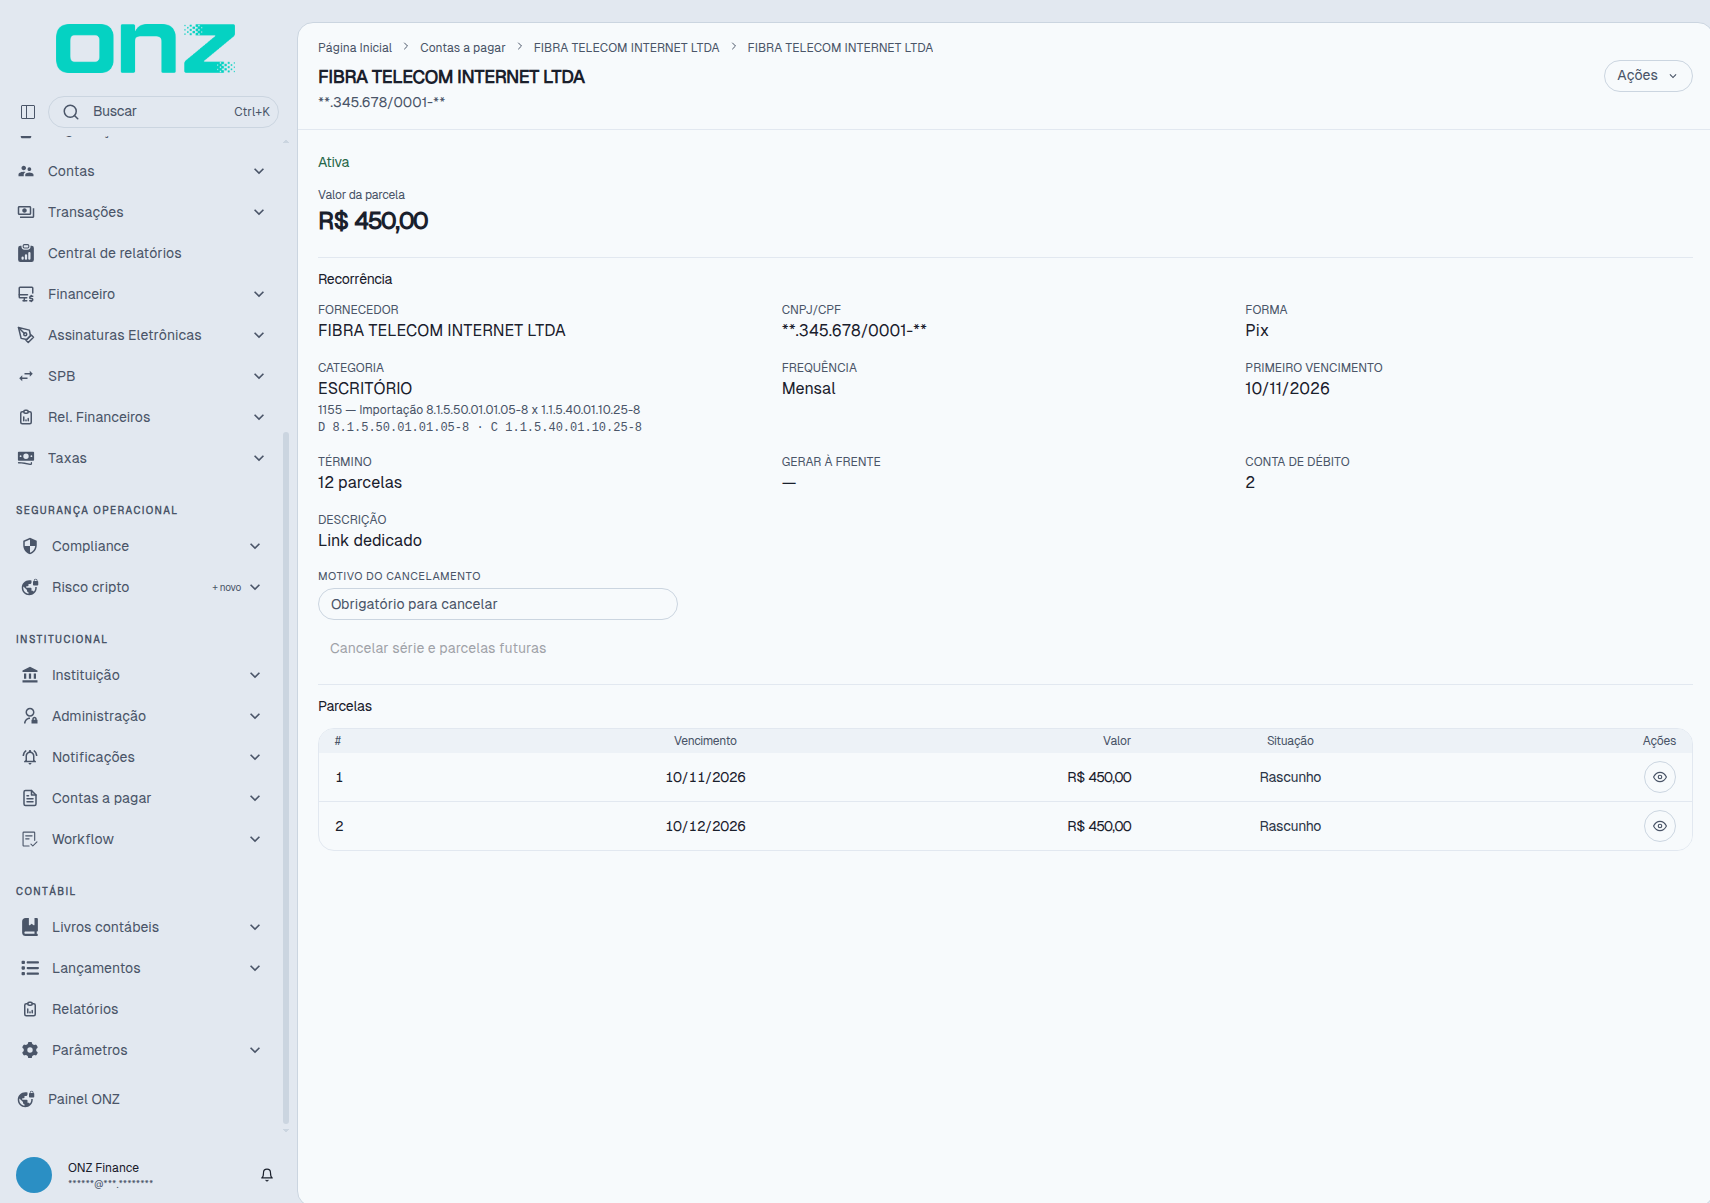Viewport: 1710px width, 1203px height.
Task: Toggle the sidebar panel icon
Action: [28, 112]
